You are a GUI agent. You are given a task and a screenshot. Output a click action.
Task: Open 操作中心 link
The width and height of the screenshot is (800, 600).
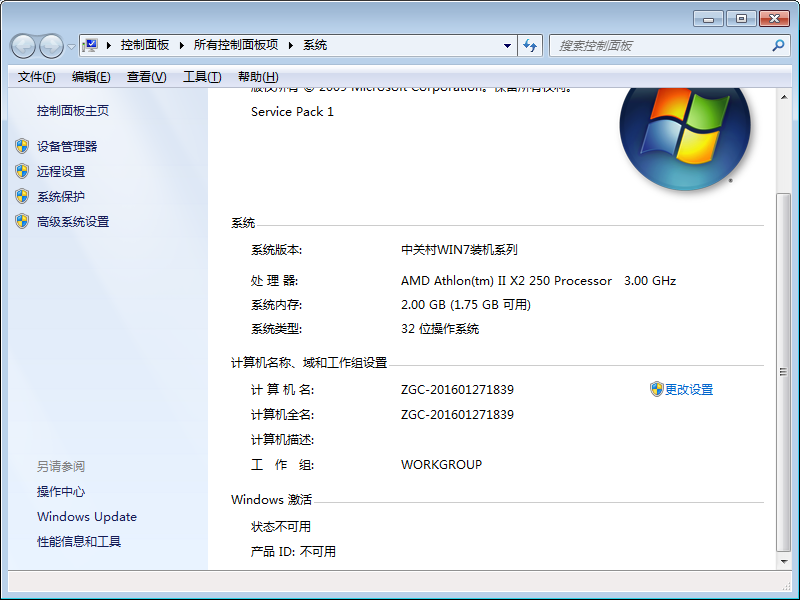tap(61, 491)
